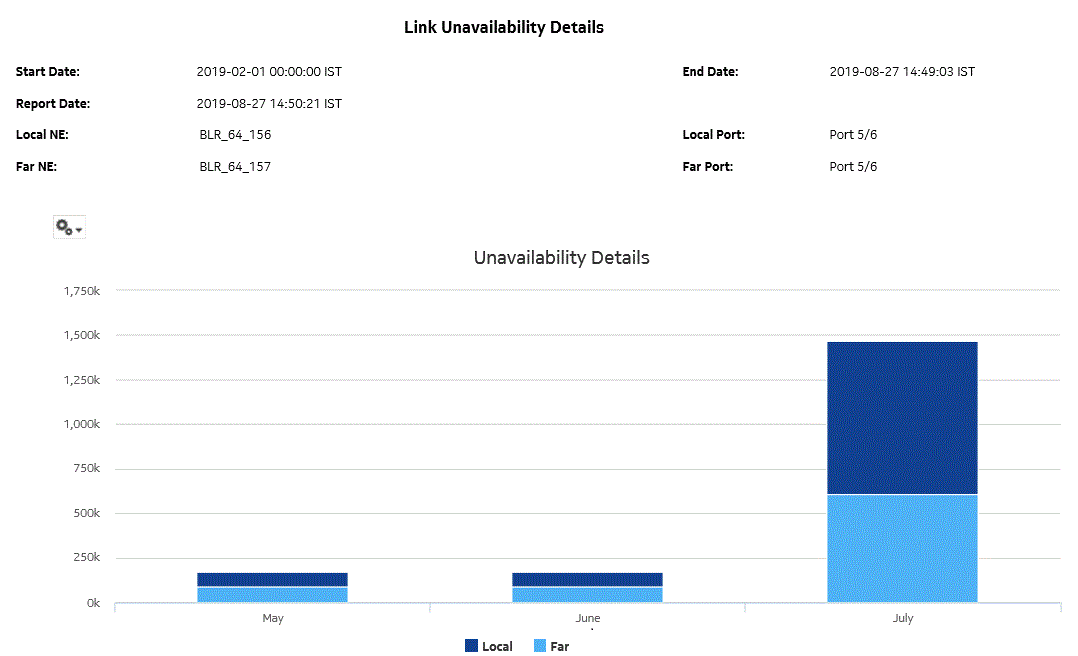This screenshot has width=1078, height=656.
Task: Select the Local NE value BLR_64_156
Action: tap(235, 134)
